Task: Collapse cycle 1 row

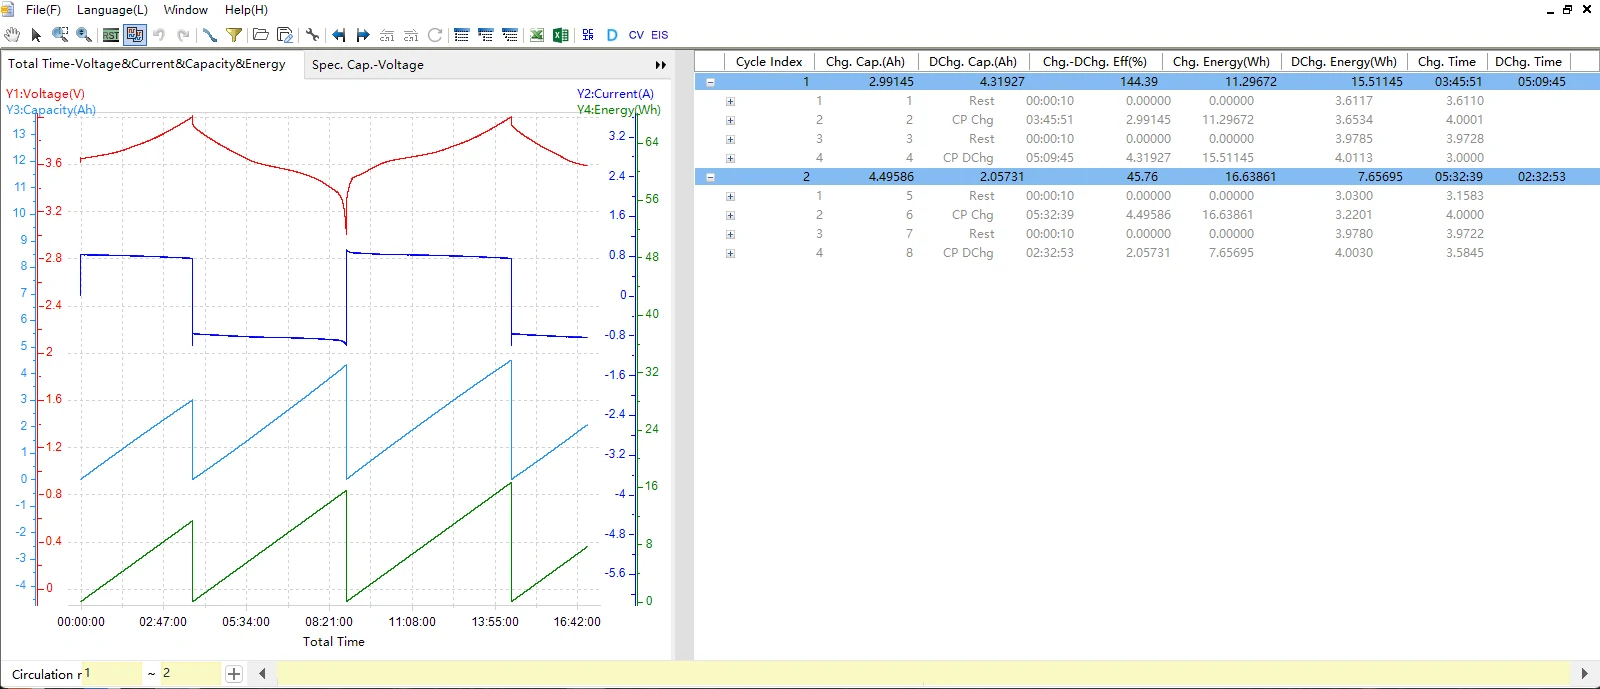Action: click(711, 82)
